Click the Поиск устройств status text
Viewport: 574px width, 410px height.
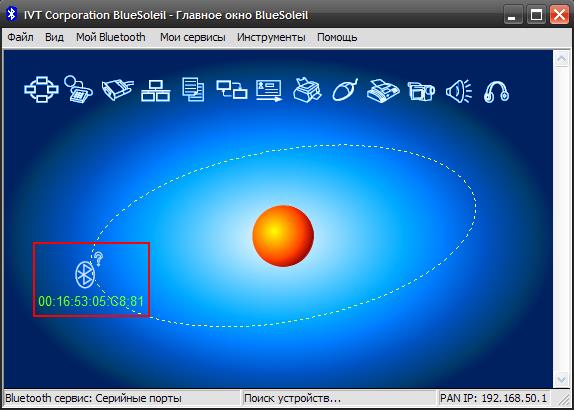292,398
